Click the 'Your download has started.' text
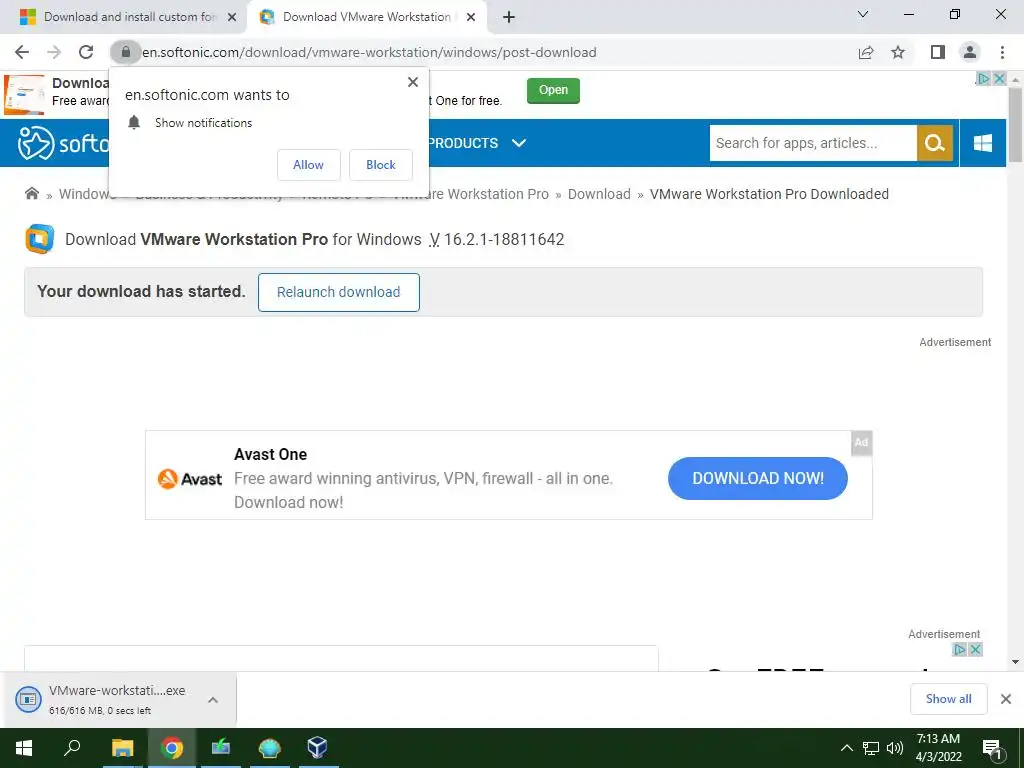Viewport: 1024px width, 768px height. coord(141,291)
